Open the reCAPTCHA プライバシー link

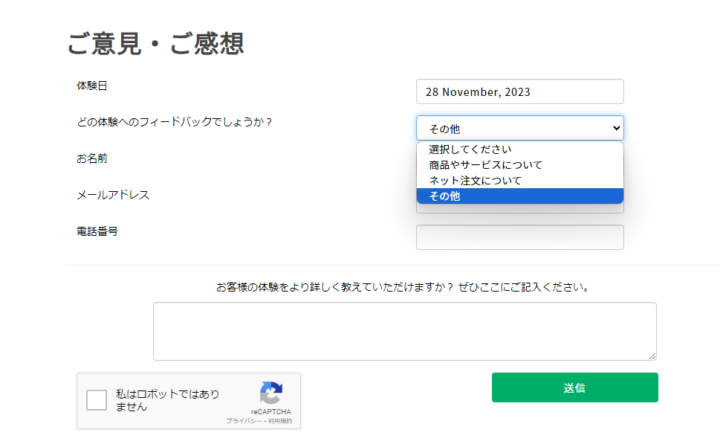(x=243, y=422)
